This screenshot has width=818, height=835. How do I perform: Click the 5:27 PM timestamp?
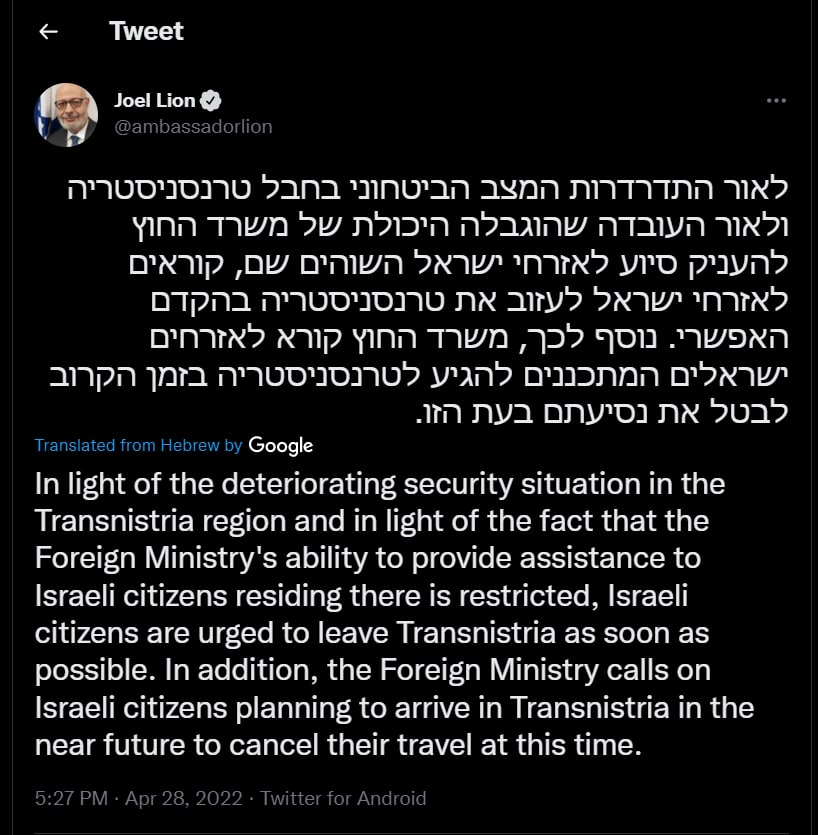coord(71,798)
